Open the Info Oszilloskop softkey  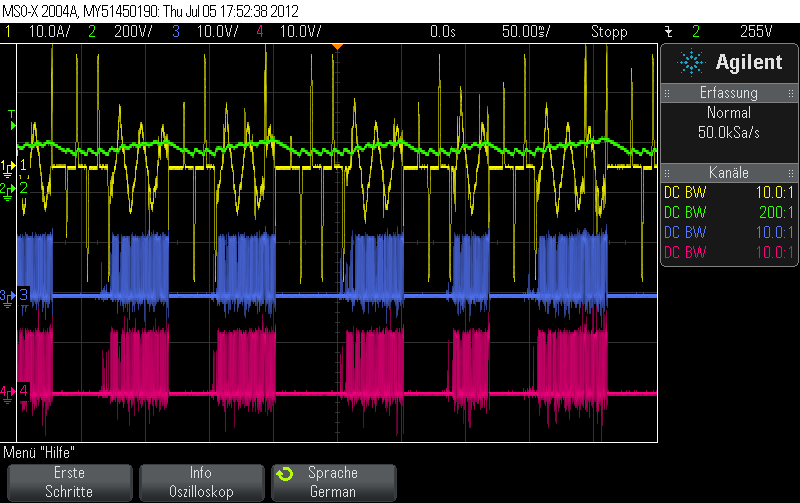[202, 483]
